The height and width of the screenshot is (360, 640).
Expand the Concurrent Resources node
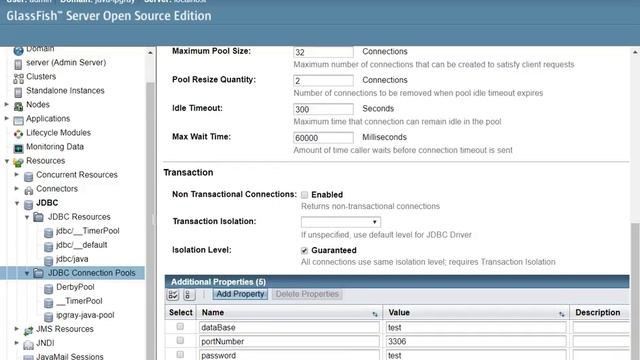pyautogui.click(x=17, y=174)
